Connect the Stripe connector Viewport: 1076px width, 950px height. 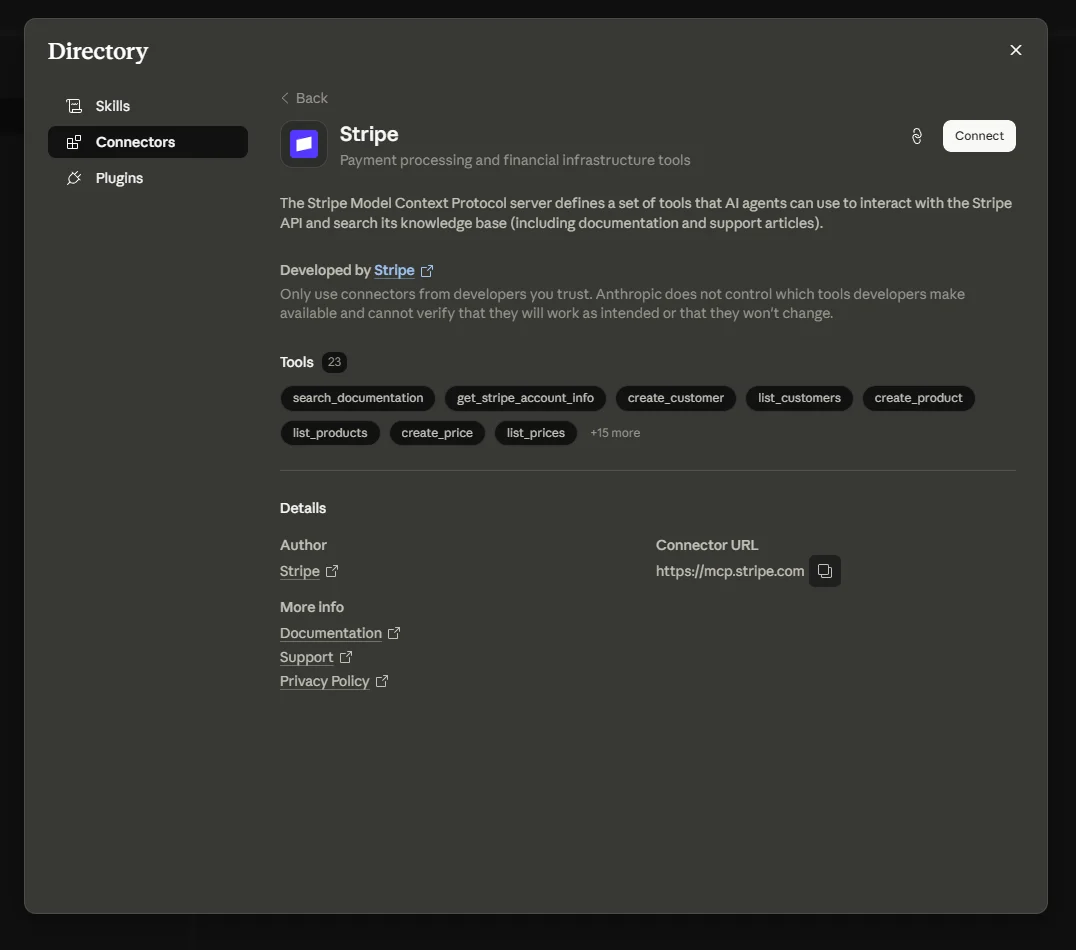pos(979,136)
